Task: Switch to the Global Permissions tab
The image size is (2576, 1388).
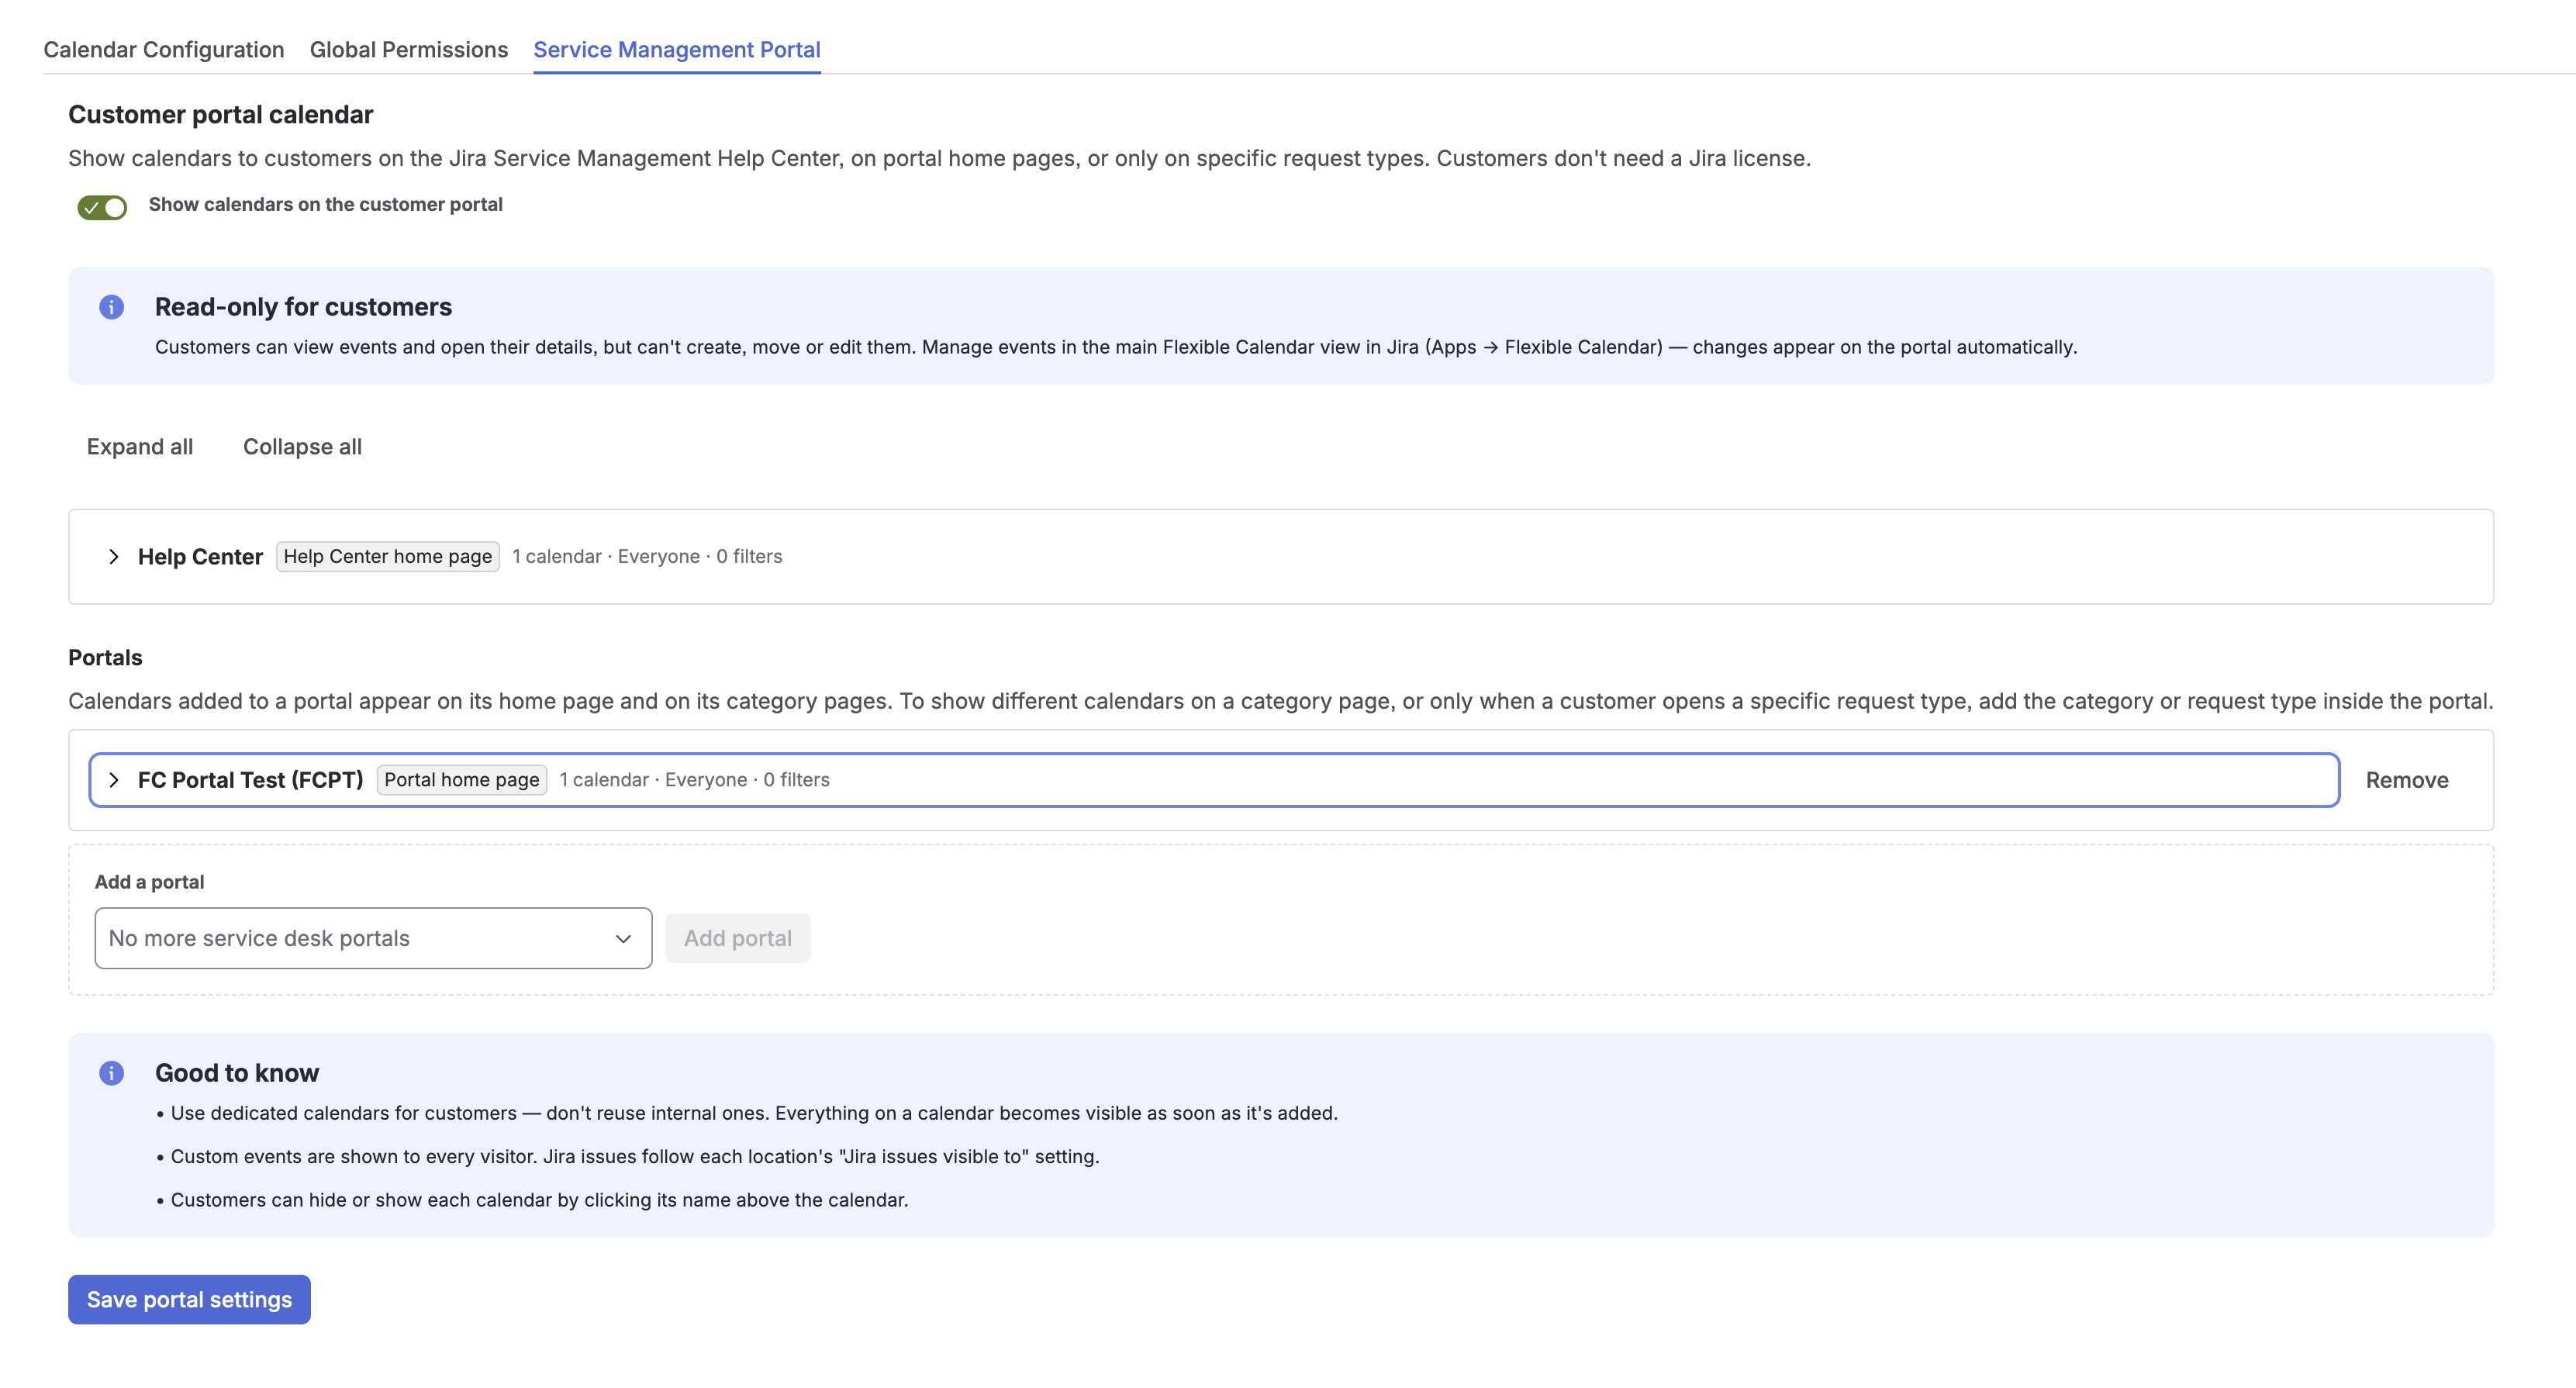Action: tap(409, 49)
